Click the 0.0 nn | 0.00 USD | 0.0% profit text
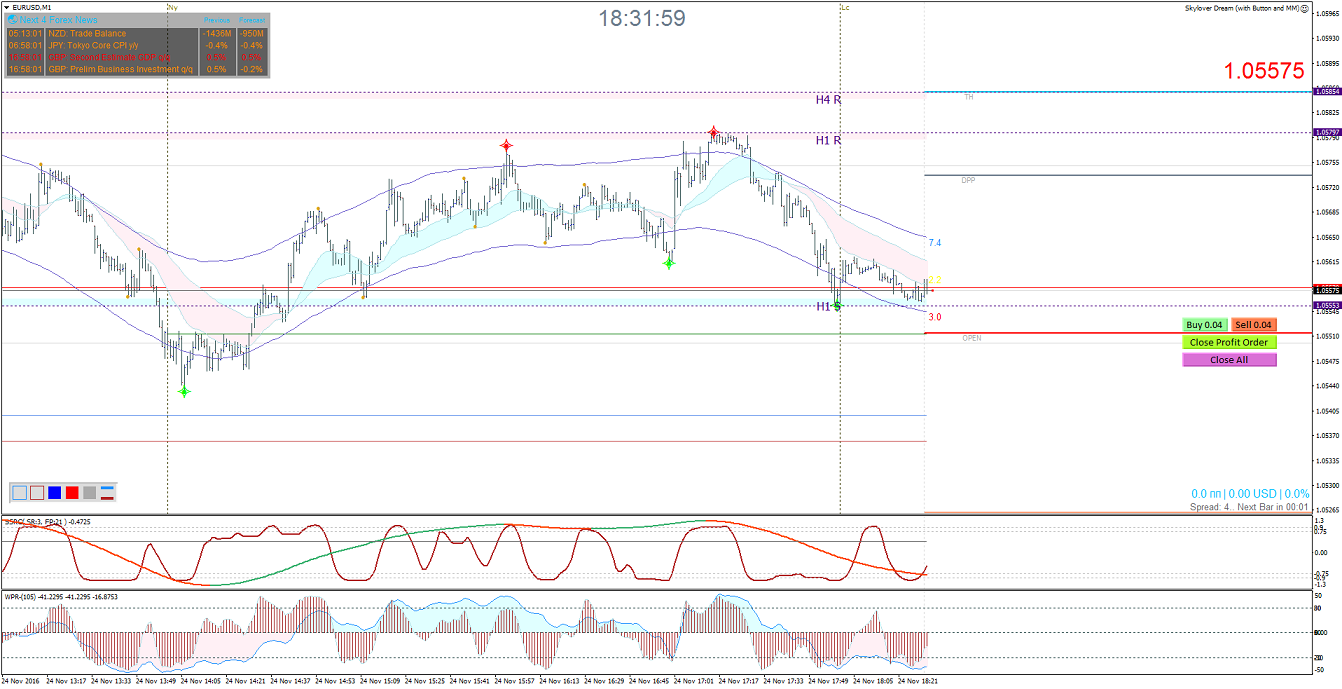This screenshot has width=1342, height=689. coord(1250,494)
